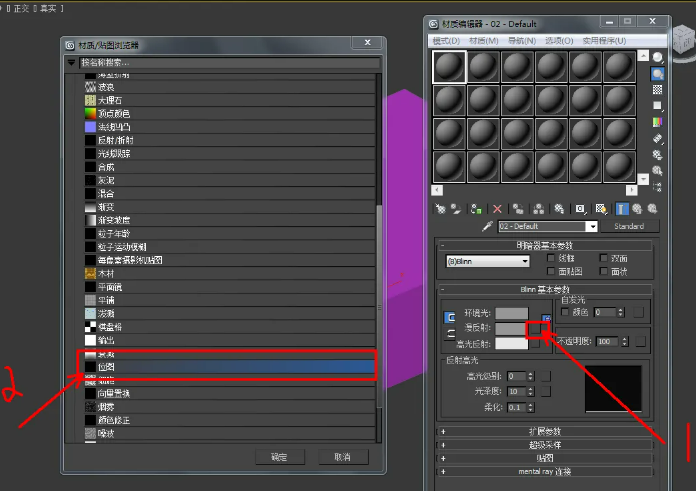Expand the 超级采样 rollout

(x=545, y=445)
